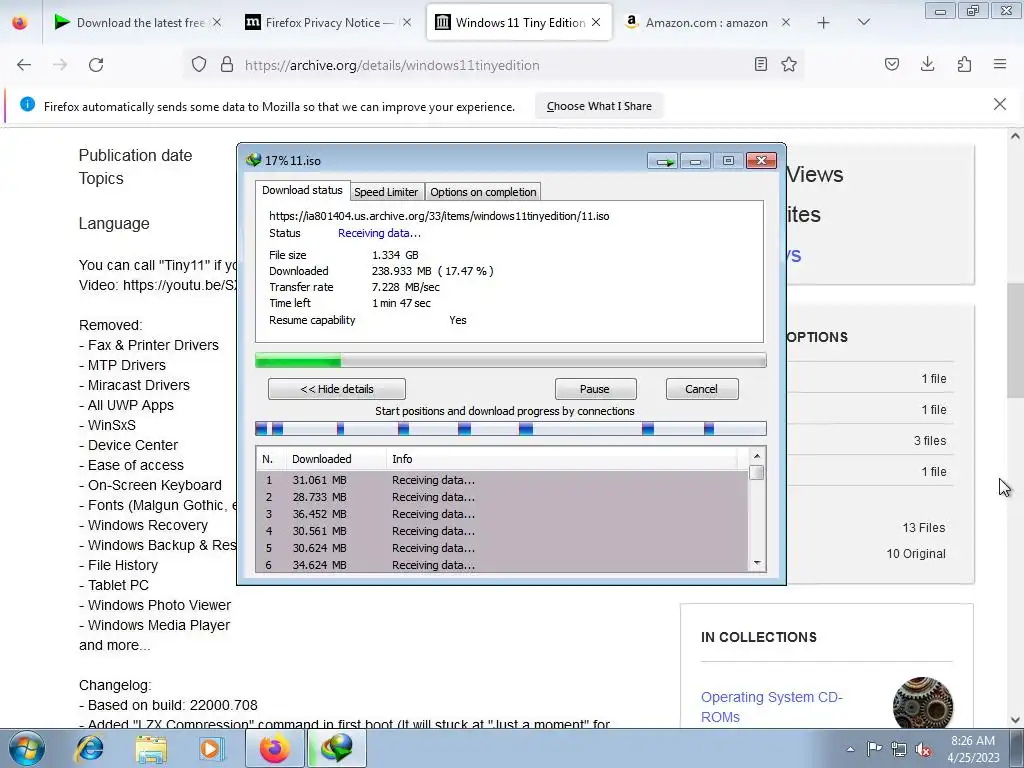The height and width of the screenshot is (768, 1024).
Task: Select the Download status tab
Action: pos(302,190)
